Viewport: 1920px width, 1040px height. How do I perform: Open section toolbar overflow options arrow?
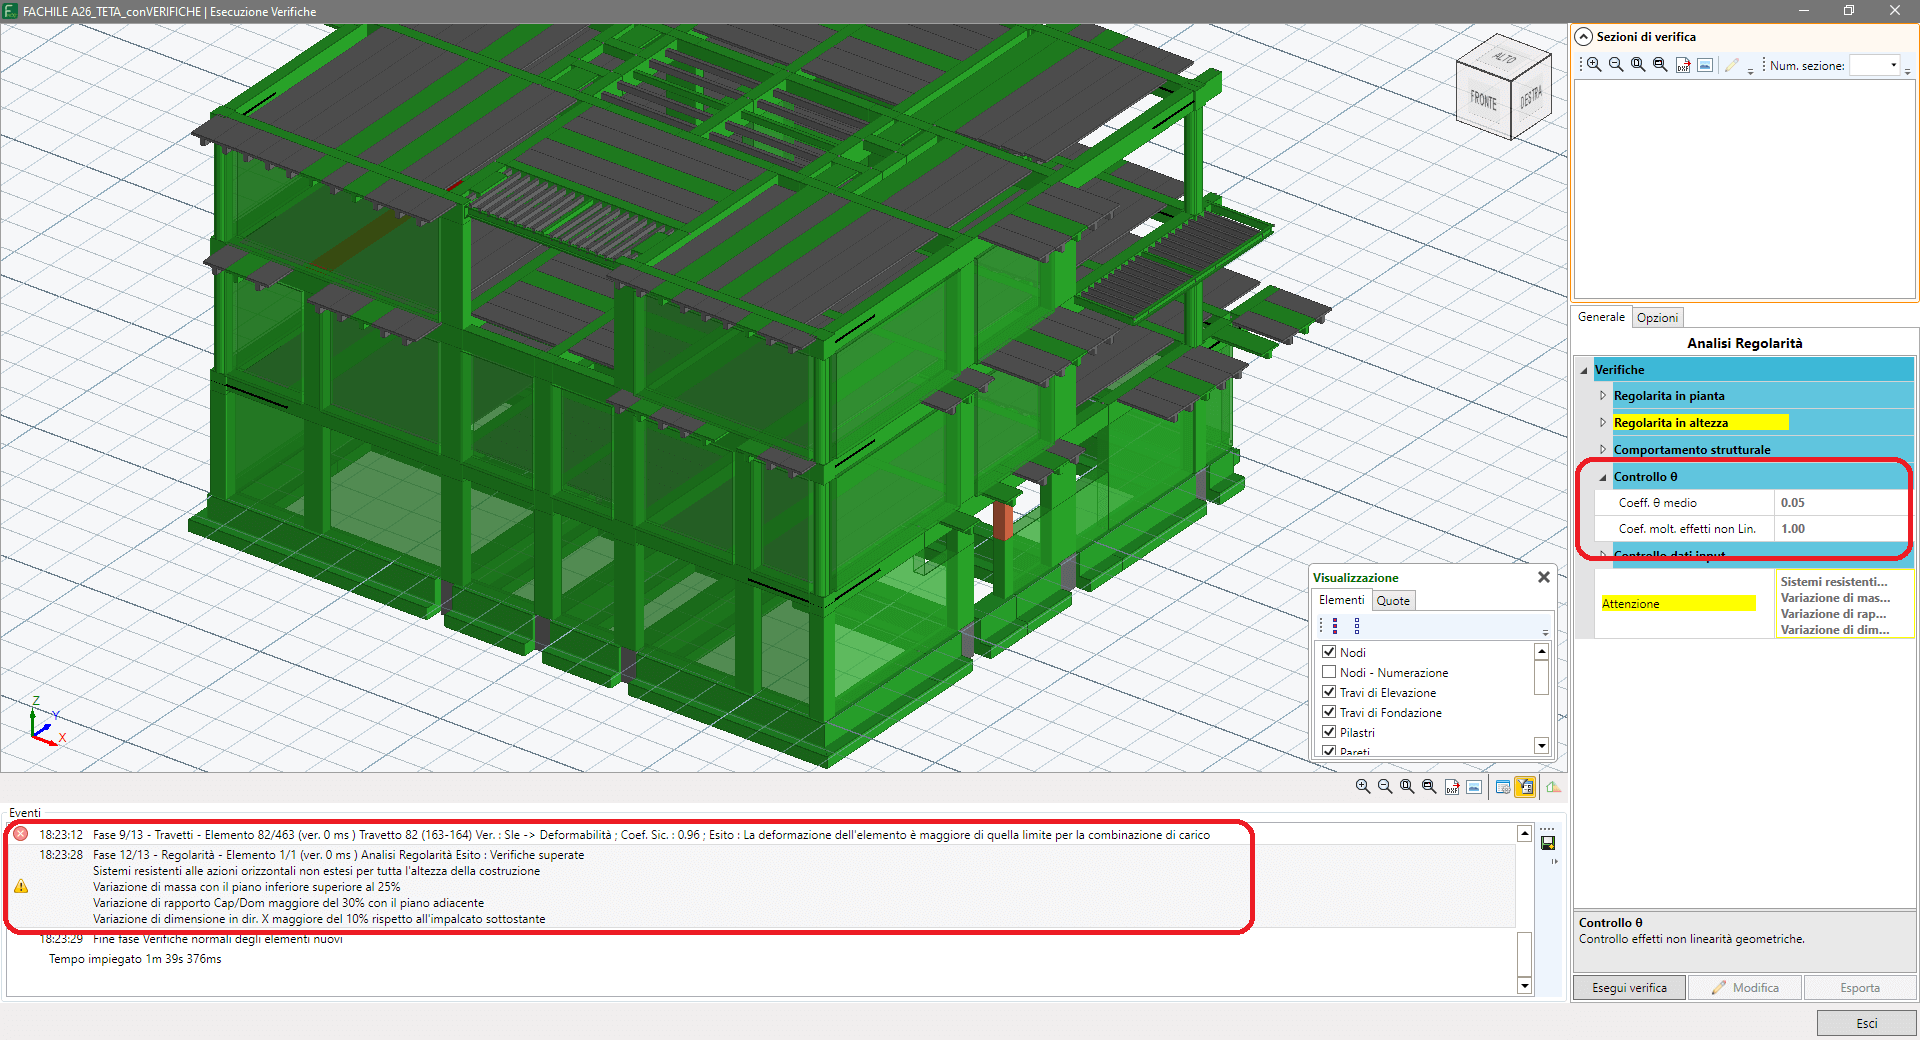pos(1908,70)
